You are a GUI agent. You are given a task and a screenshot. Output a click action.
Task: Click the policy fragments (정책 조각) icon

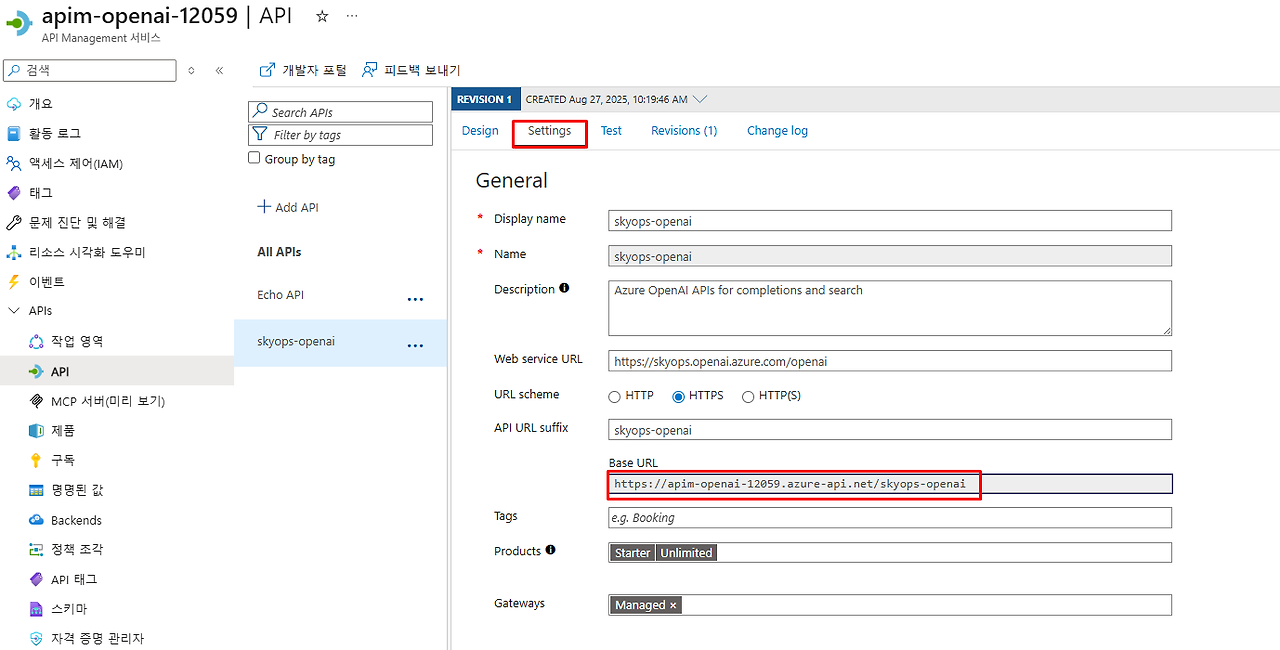[x=36, y=549]
